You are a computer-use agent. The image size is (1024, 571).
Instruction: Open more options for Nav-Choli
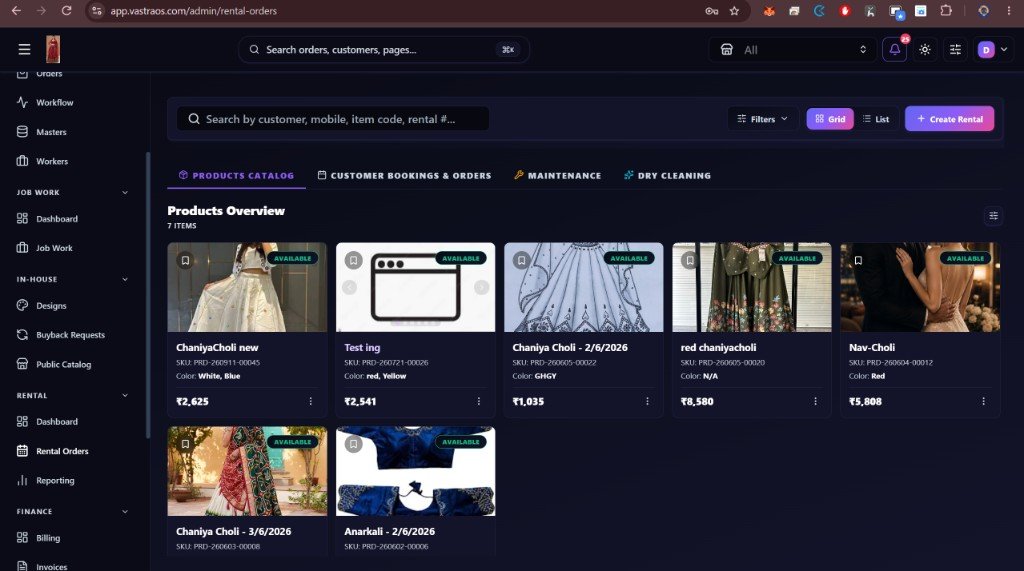point(984,401)
